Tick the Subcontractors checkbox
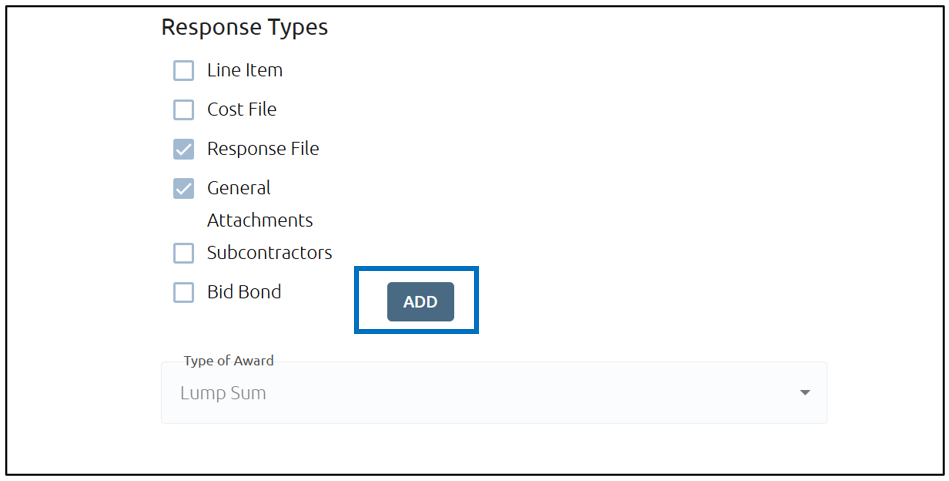 (x=183, y=253)
